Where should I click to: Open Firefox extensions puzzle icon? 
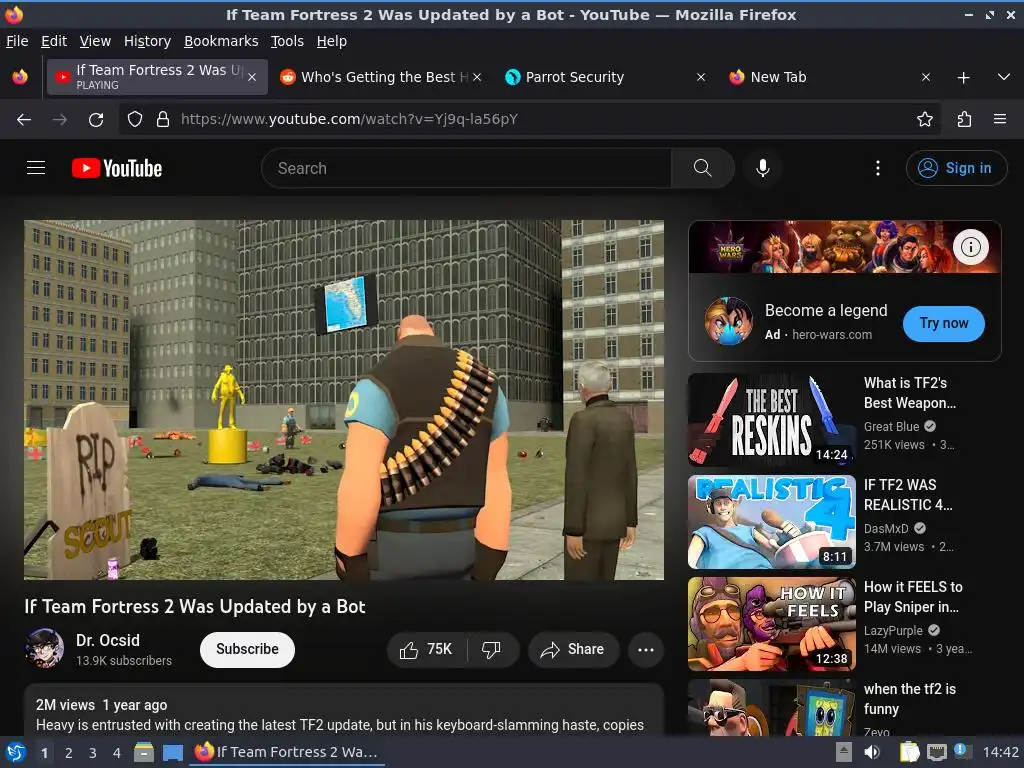pos(965,119)
